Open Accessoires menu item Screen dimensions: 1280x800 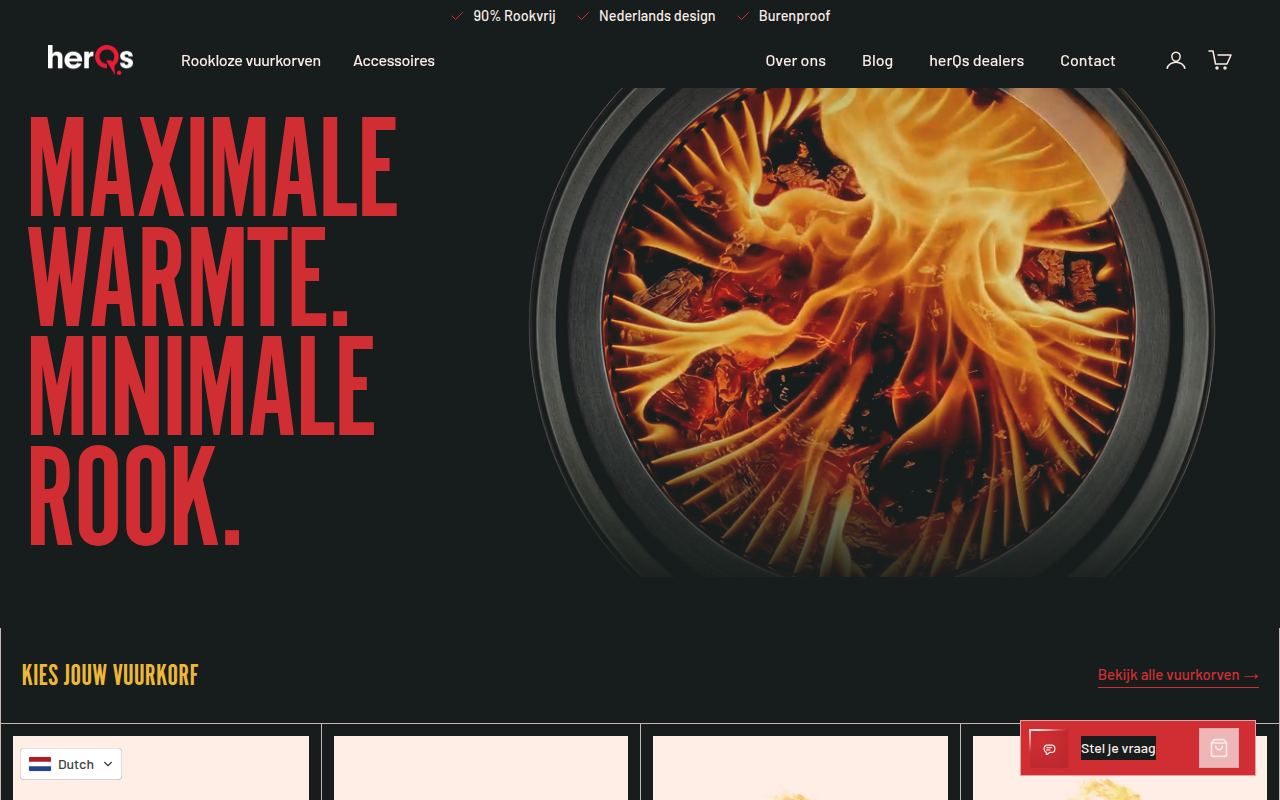(x=394, y=60)
